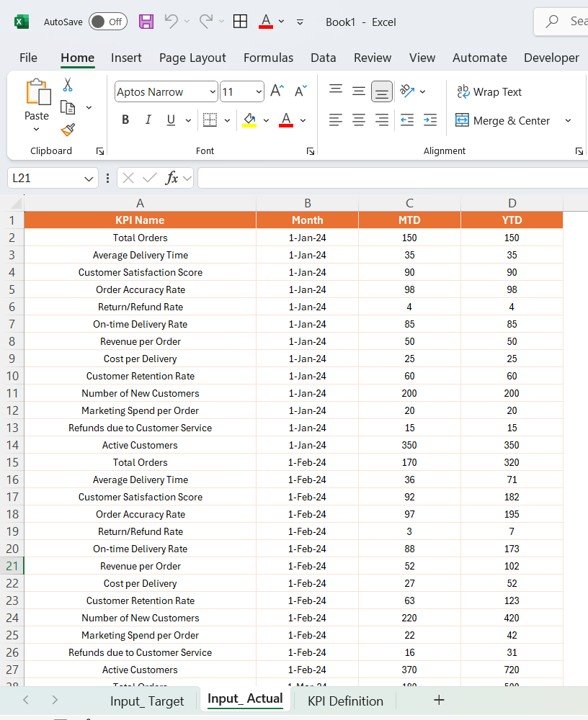Open KPI Definition sheet tab
Image resolution: width=588 pixels, height=720 pixels.
tap(345, 701)
